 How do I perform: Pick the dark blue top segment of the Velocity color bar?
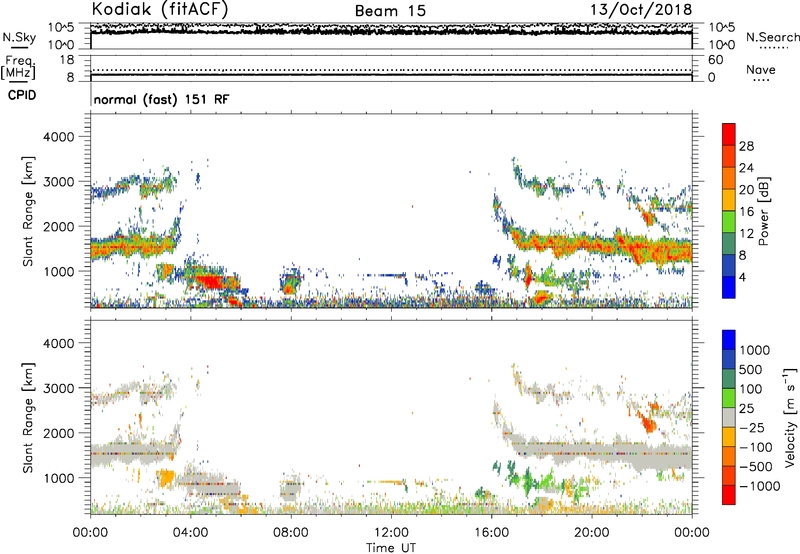[x=729, y=340]
